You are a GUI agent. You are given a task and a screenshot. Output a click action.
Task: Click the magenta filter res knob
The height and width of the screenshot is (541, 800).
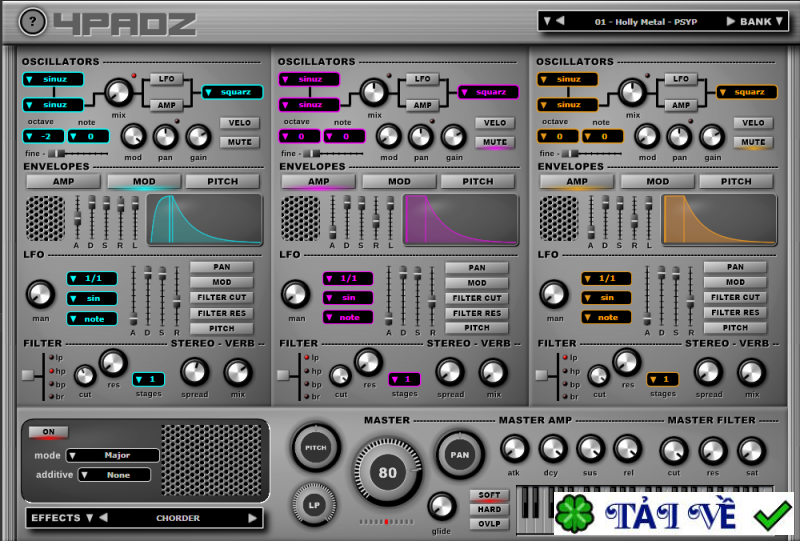tap(368, 362)
